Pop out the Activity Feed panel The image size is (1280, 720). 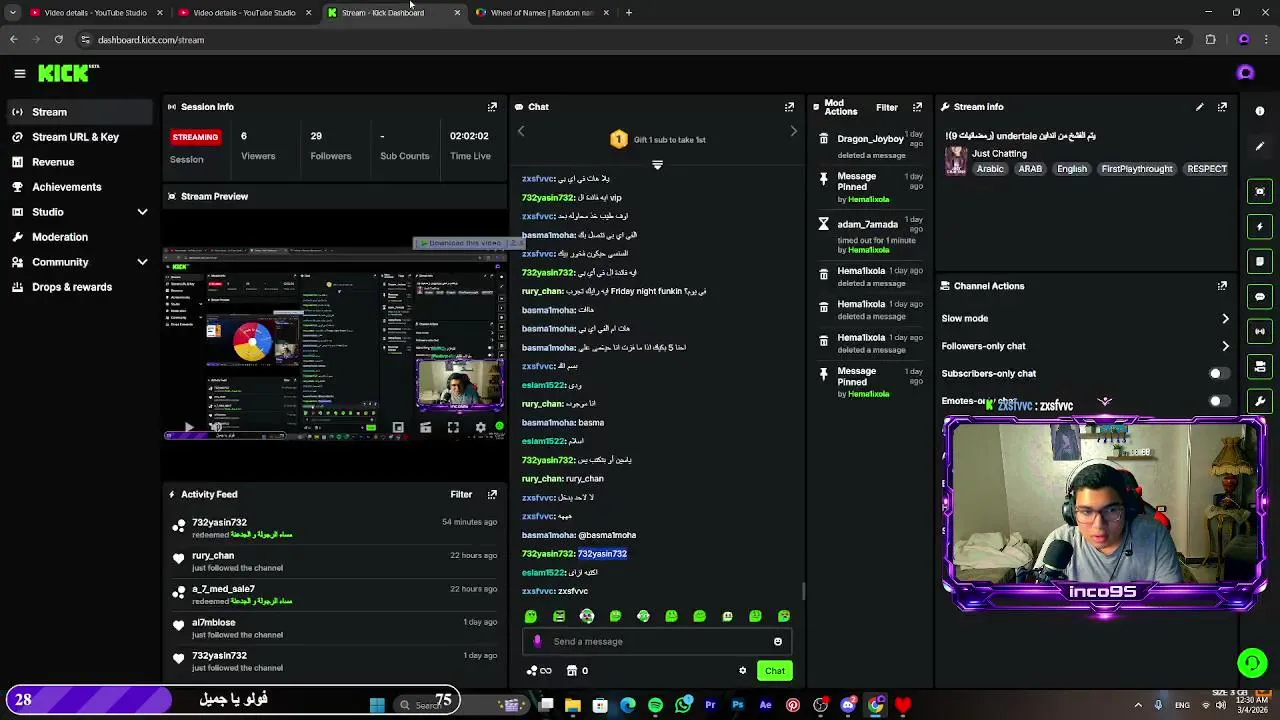[x=492, y=494]
